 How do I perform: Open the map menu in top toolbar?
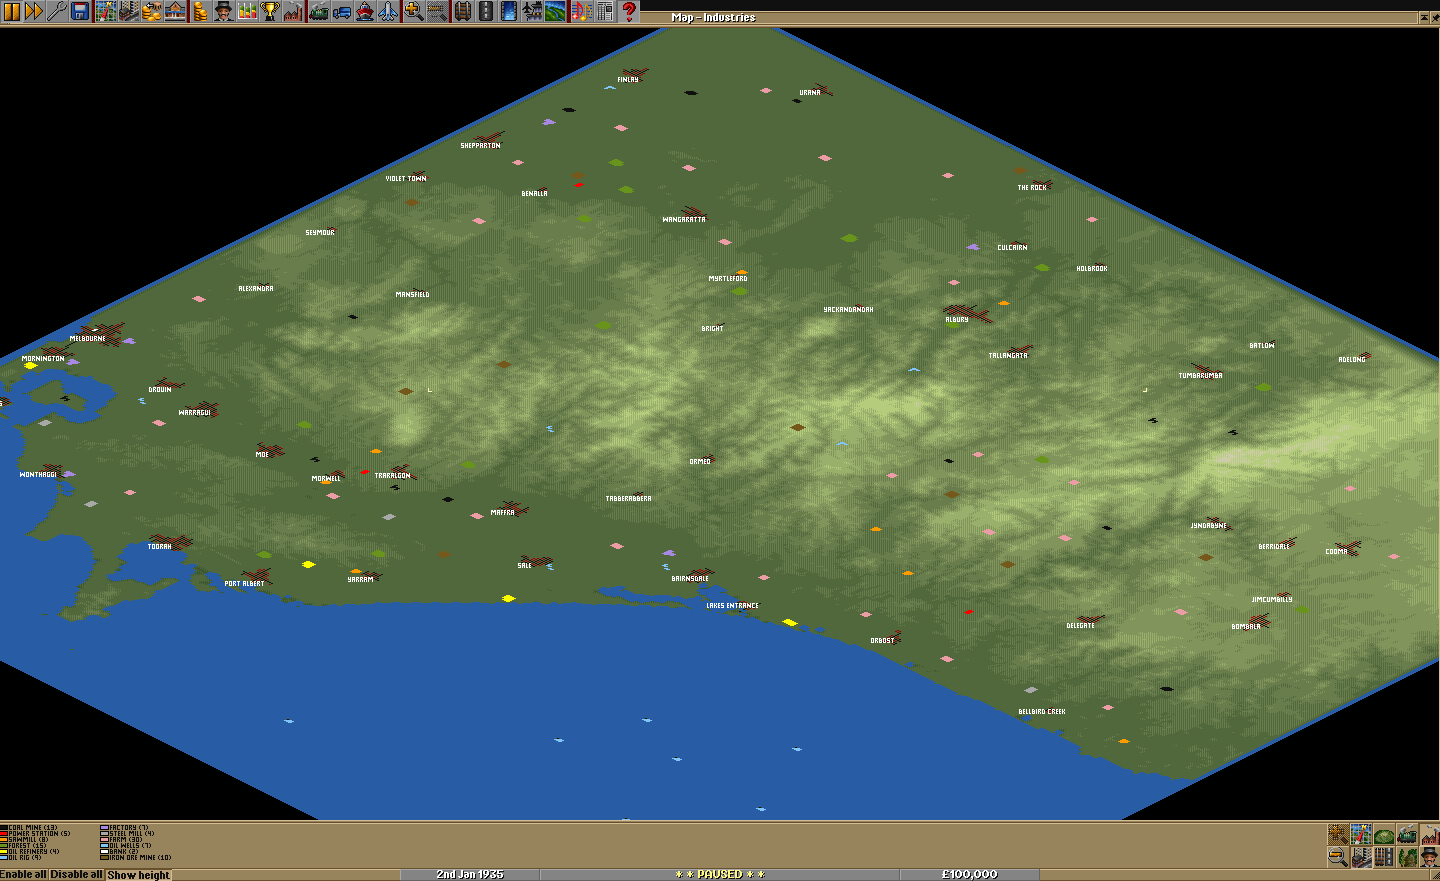click(x=105, y=11)
